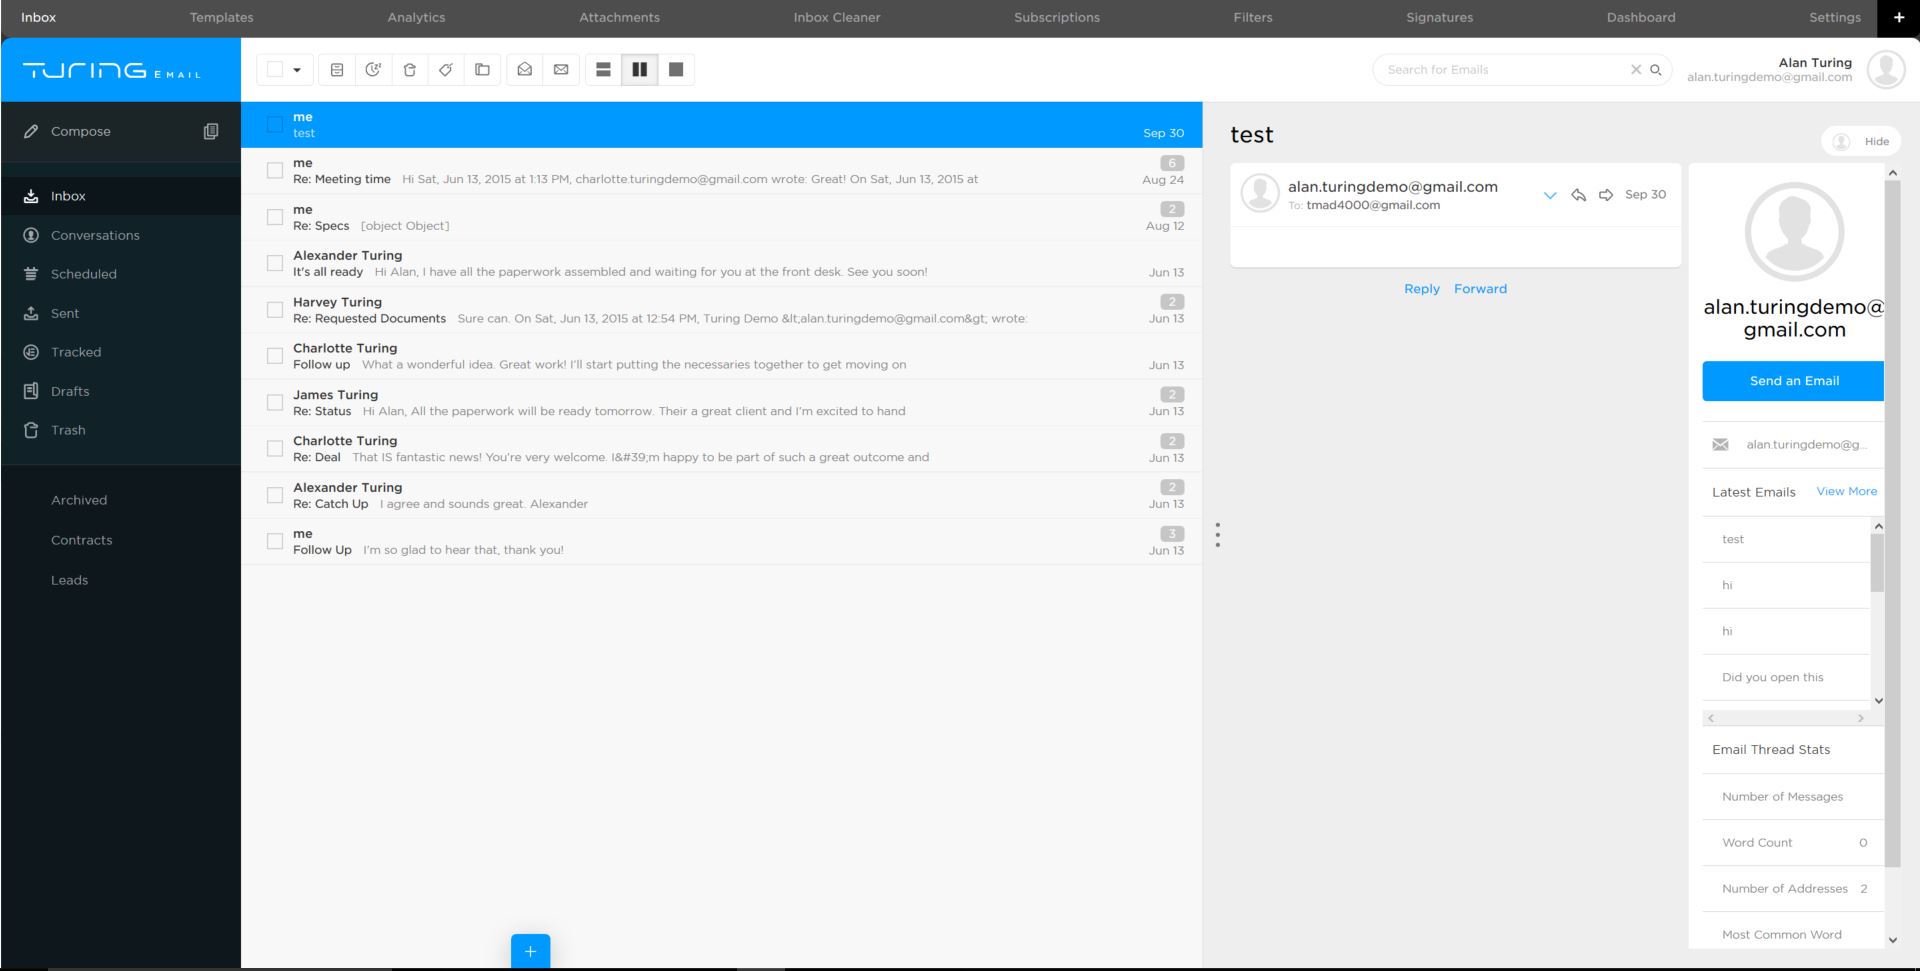Switch to full pane view icon
The width and height of the screenshot is (1920, 971).
676,70
